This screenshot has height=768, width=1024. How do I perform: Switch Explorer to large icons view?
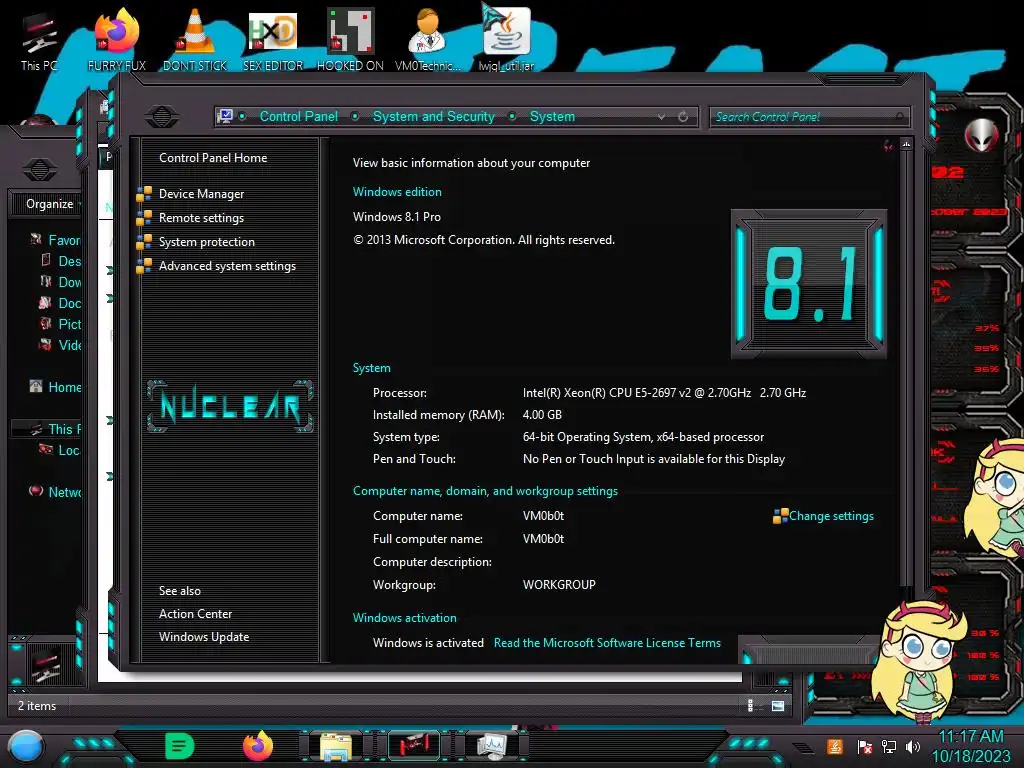pyautogui.click(x=778, y=705)
